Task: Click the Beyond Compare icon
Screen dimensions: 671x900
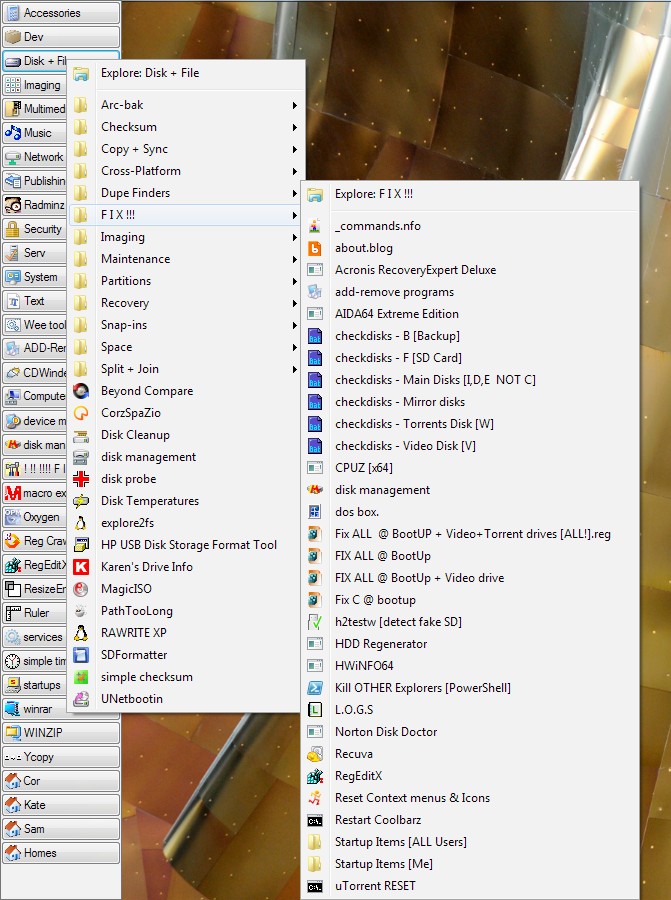Action: [x=81, y=391]
